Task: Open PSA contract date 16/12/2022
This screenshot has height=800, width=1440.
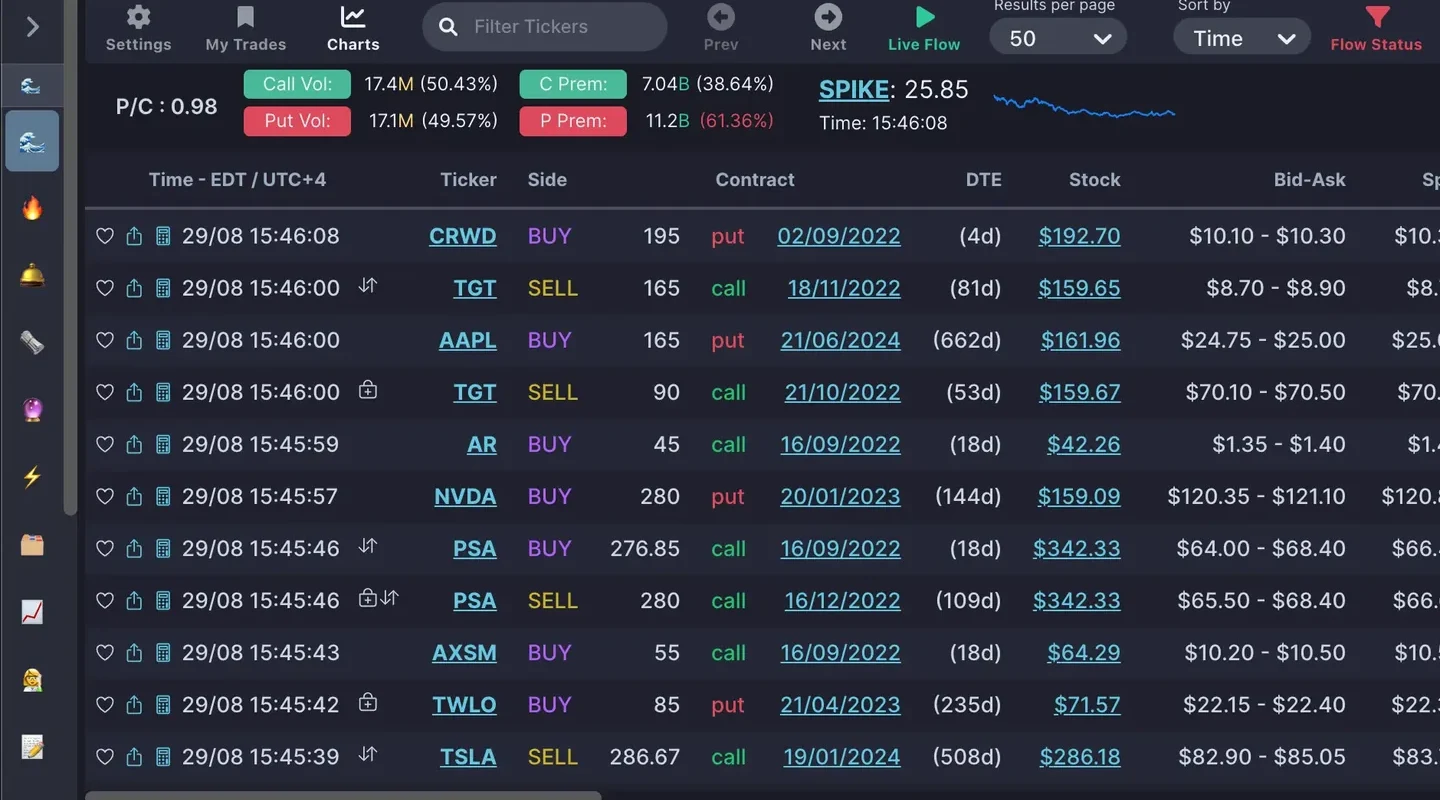Action: (842, 600)
